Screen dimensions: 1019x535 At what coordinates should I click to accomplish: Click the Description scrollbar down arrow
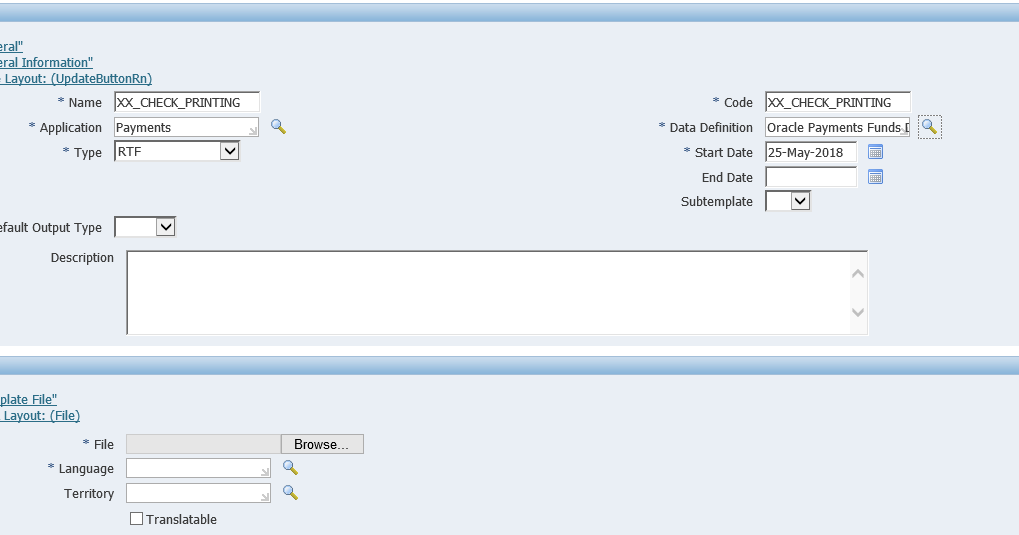point(858,312)
